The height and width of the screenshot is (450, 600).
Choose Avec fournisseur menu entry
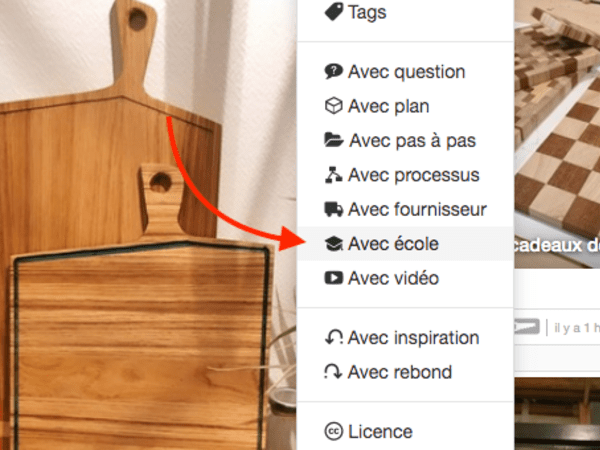click(x=406, y=209)
